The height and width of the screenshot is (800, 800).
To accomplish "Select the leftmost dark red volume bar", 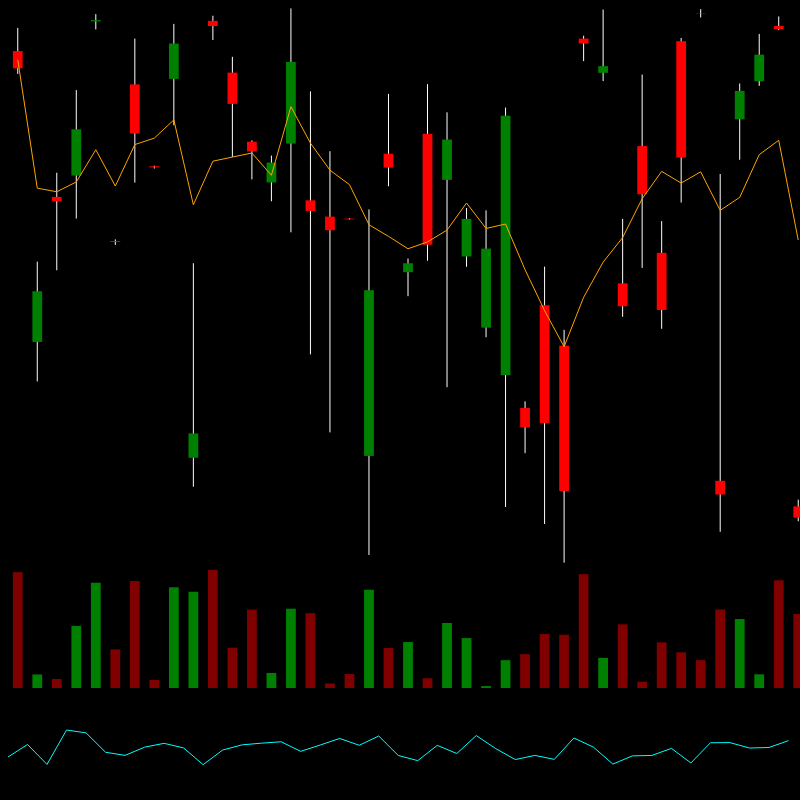I will pyautogui.click(x=17, y=629).
